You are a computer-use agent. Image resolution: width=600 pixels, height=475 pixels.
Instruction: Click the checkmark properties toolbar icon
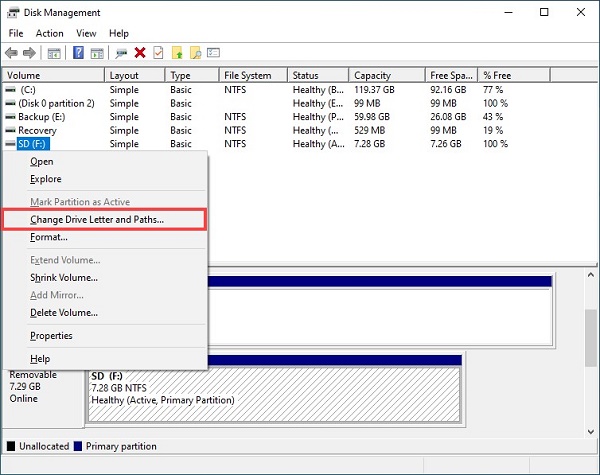[x=158, y=53]
